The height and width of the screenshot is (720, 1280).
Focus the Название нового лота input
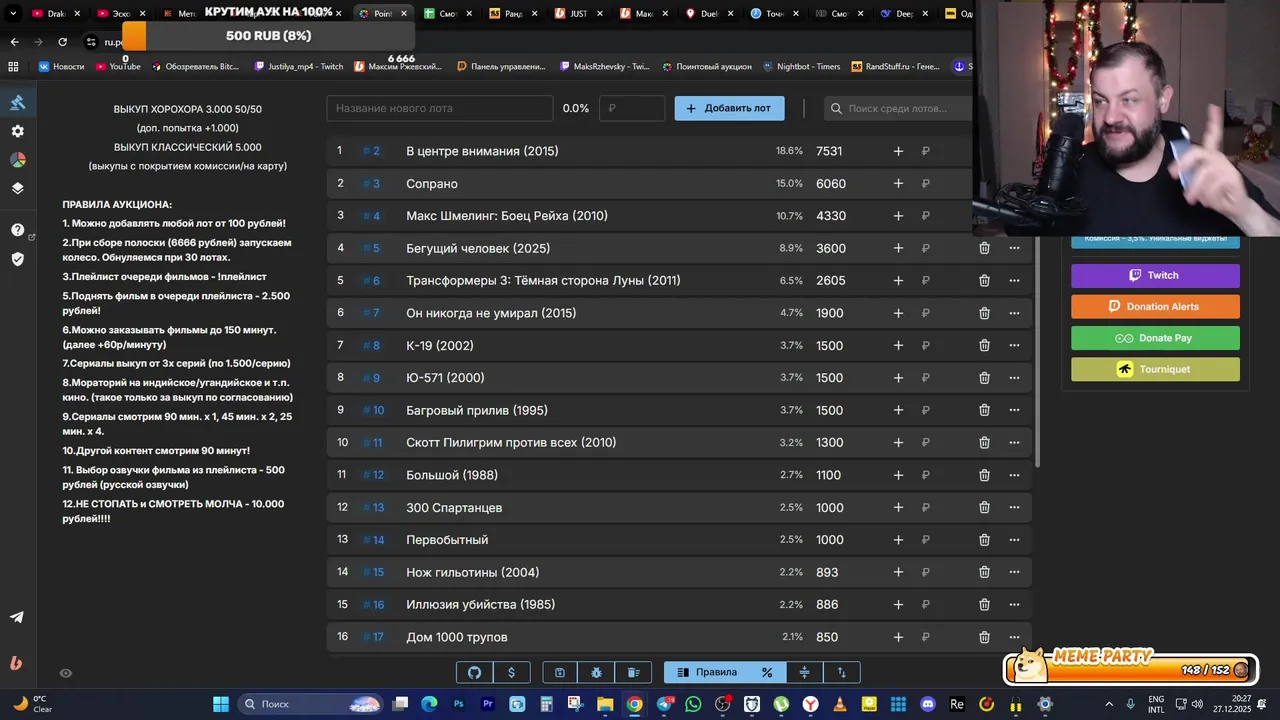440,108
